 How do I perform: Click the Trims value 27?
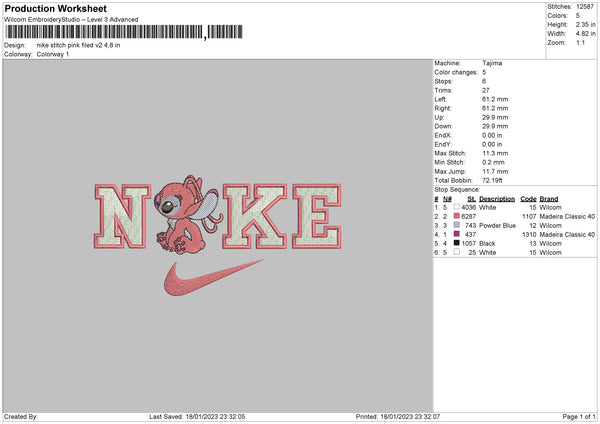pyautogui.click(x=486, y=90)
